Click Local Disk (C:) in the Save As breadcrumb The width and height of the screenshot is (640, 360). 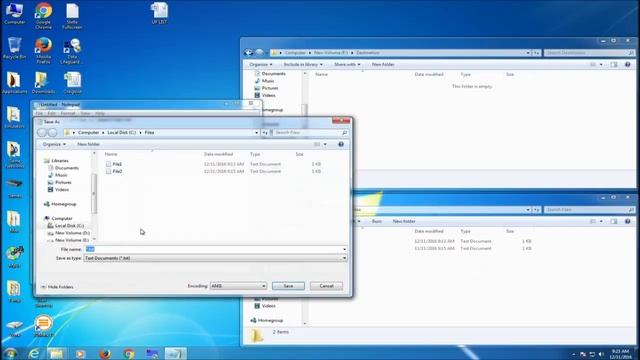click(122, 133)
